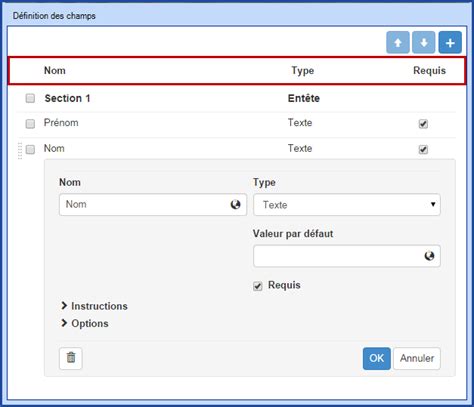Viewport: 474px width, 407px height.
Task: Grab the drag handle beside Nom row
Action: coord(20,151)
